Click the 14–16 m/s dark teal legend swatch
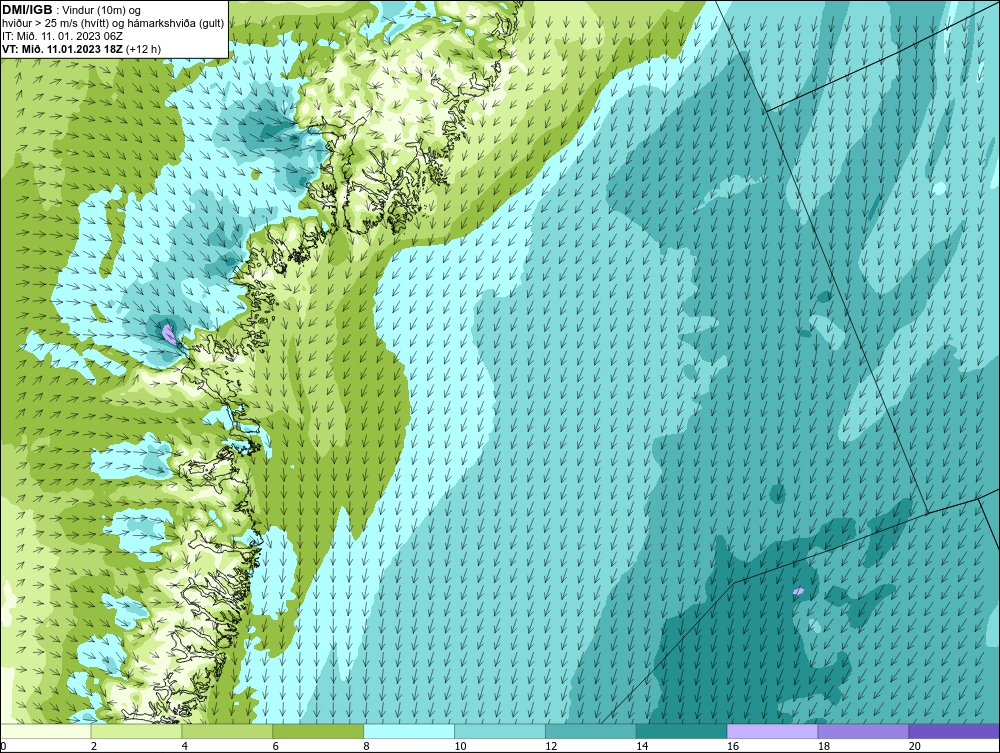 pyautogui.click(x=682, y=731)
